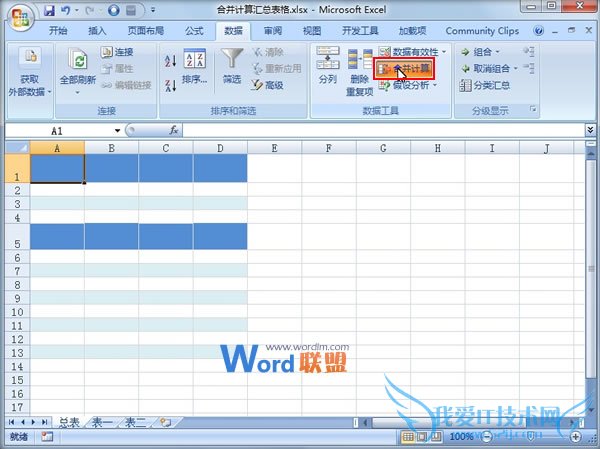Viewport: 600px width, 449px height.
Task: Click the Refresh All icon
Action: click(78, 59)
